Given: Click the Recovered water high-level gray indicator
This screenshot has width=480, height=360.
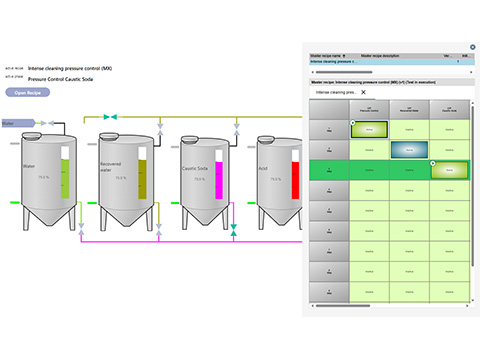Looking at the screenshot, I should [92, 144].
